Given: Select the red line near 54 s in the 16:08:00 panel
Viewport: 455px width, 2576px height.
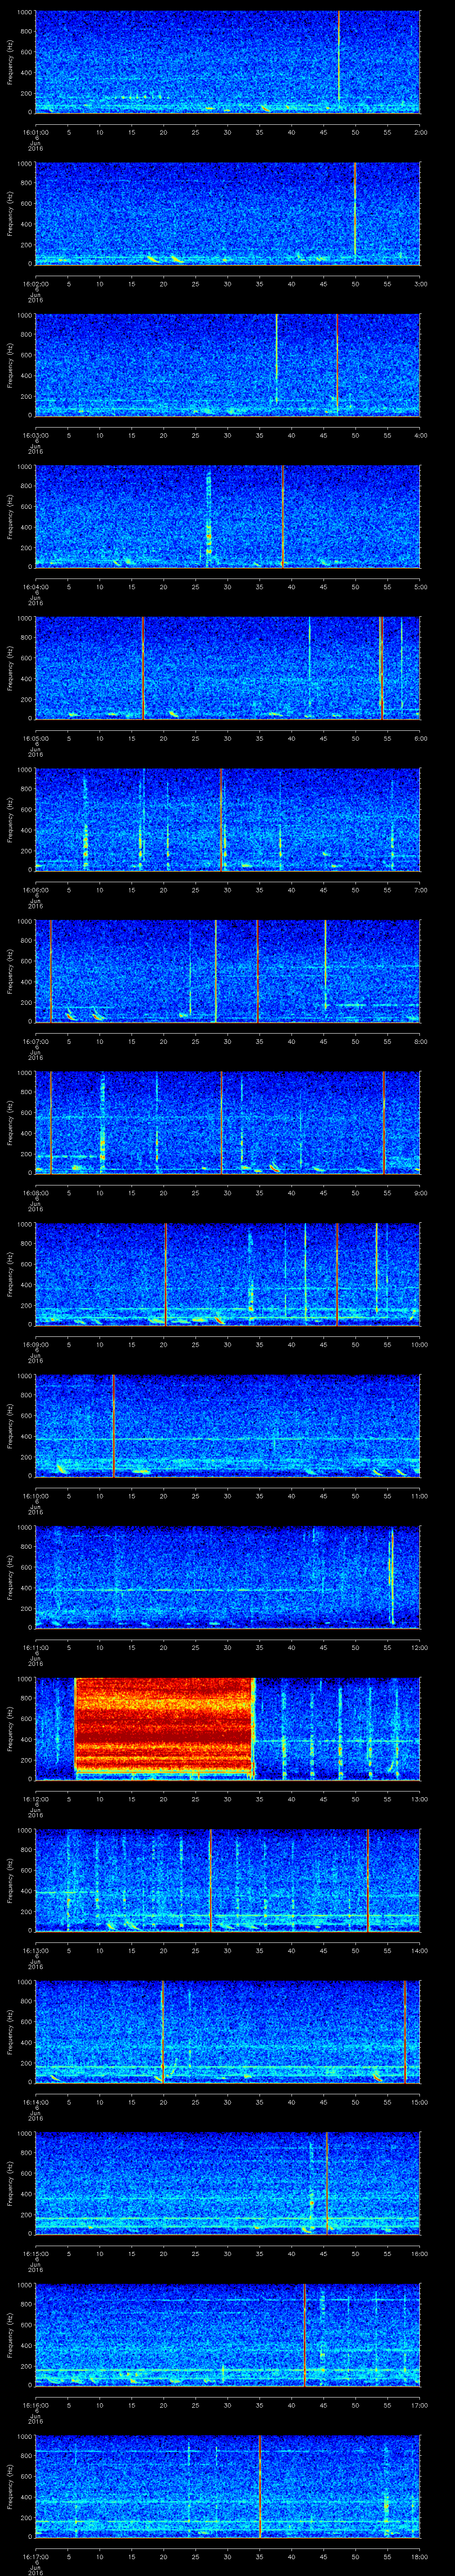Looking at the screenshot, I should (x=384, y=1121).
